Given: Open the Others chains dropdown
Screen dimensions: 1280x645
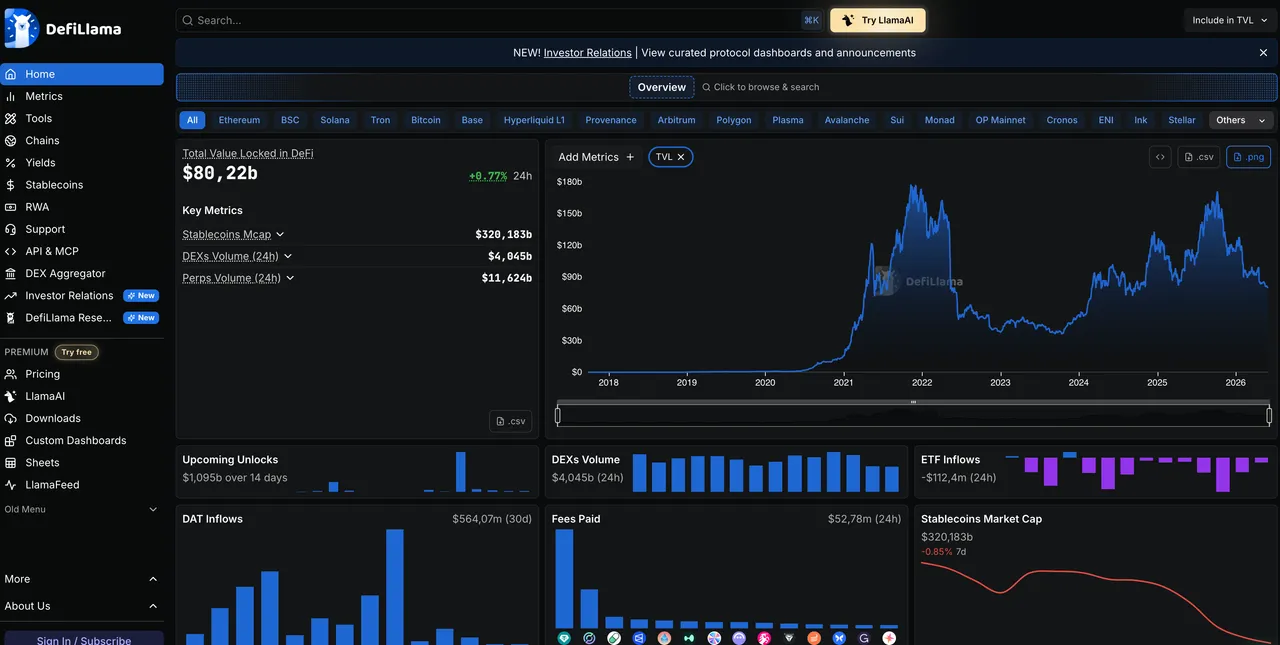Looking at the screenshot, I should point(1239,120).
